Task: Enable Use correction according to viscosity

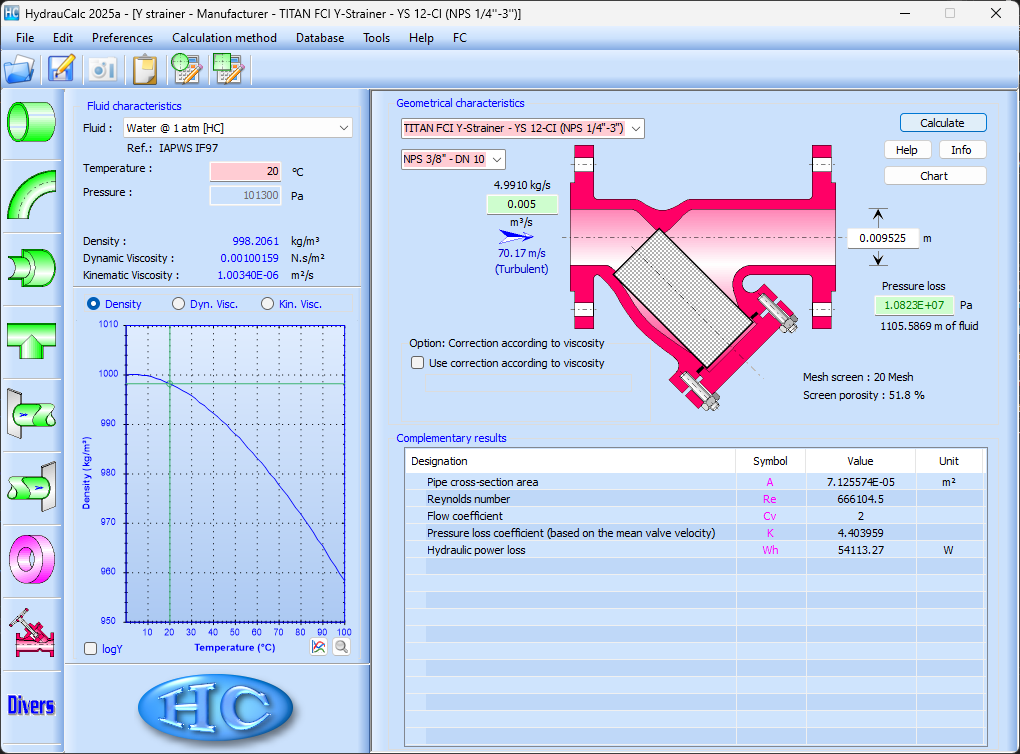Action: (418, 363)
